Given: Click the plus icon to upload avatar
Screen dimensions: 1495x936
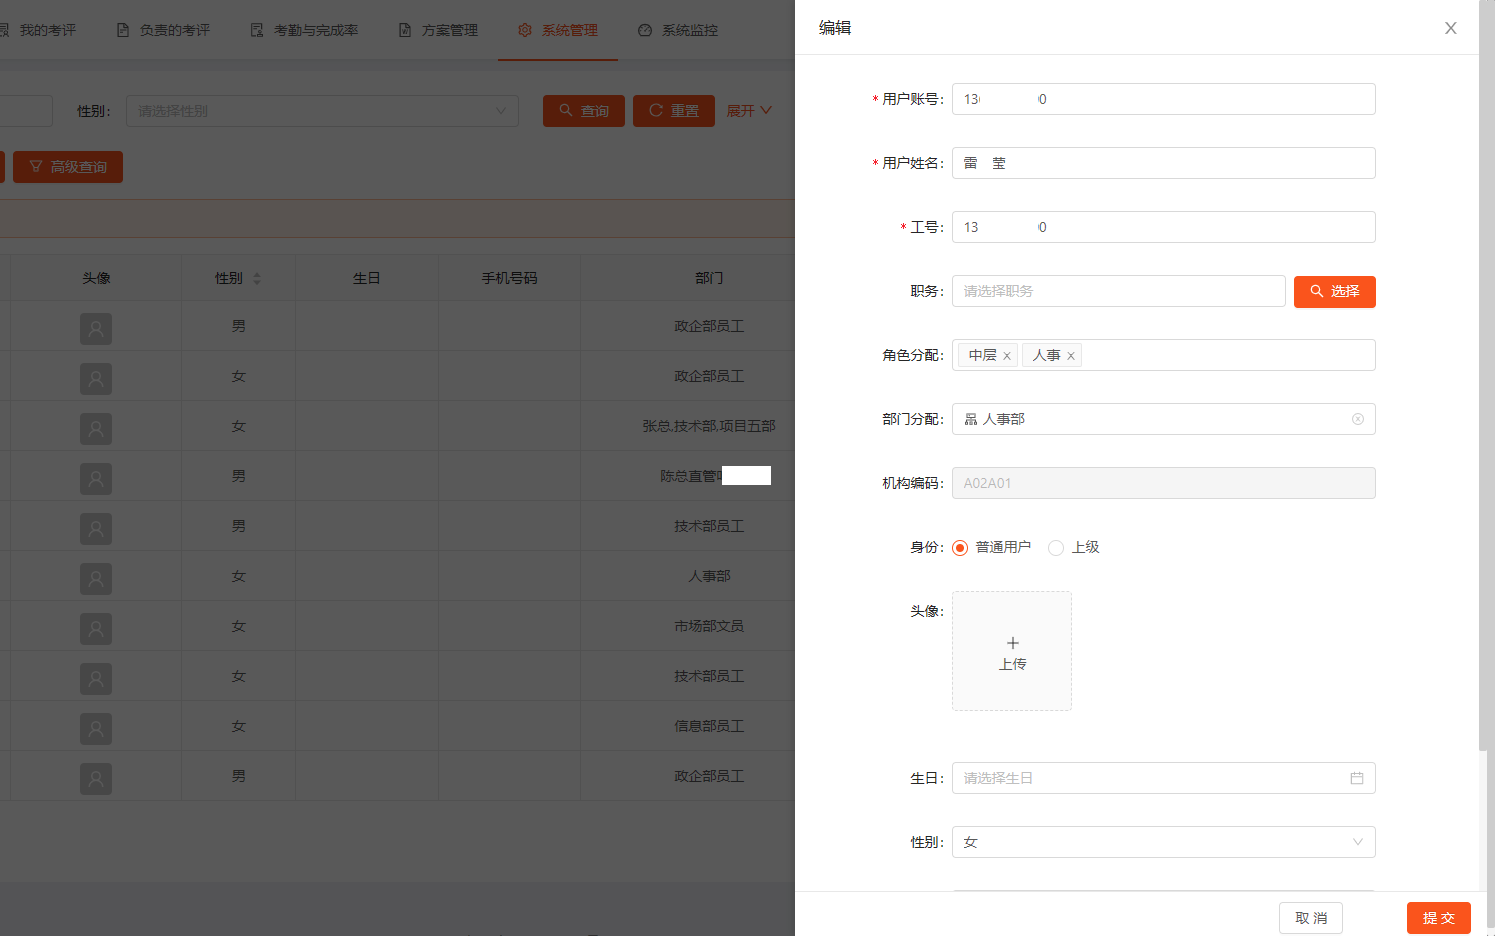Looking at the screenshot, I should point(1012,643).
